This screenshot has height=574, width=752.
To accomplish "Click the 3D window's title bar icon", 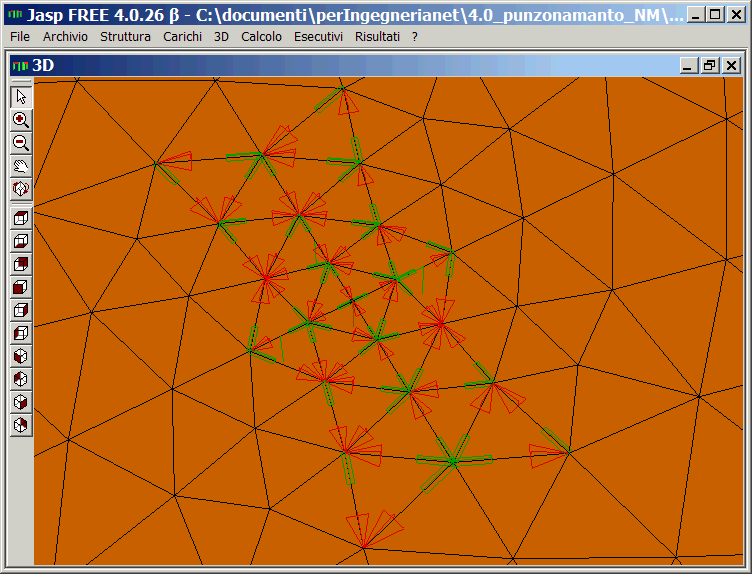I will [x=20, y=65].
